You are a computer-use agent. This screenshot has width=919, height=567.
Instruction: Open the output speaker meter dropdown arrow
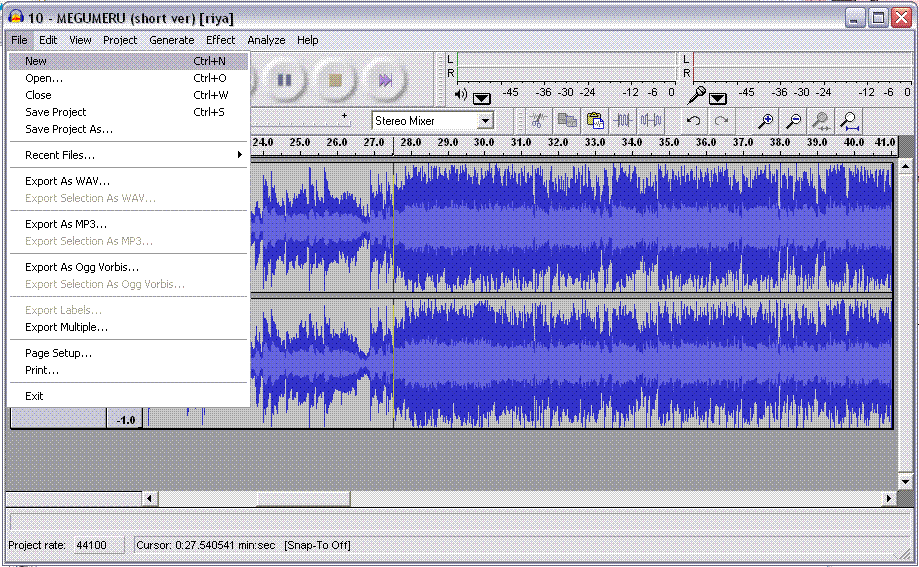click(482, 98)
